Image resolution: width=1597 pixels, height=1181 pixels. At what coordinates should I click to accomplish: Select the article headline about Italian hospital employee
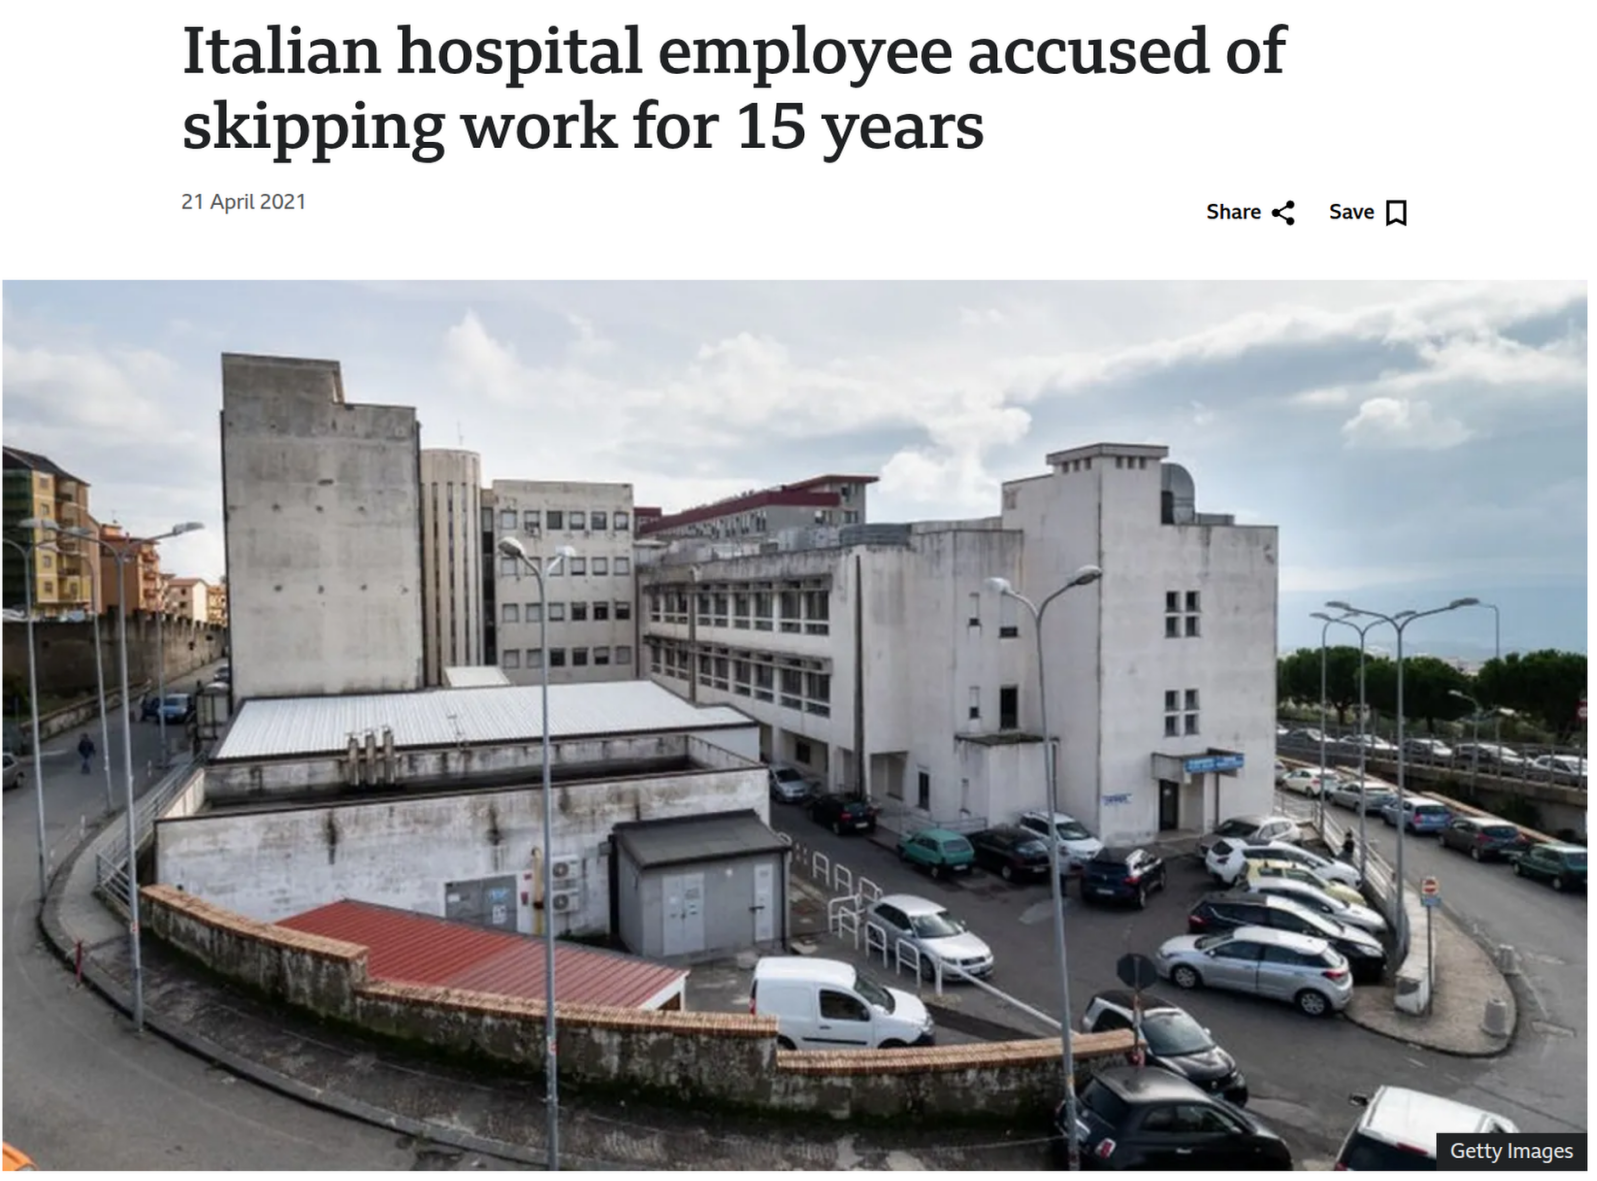pos(733,88)
